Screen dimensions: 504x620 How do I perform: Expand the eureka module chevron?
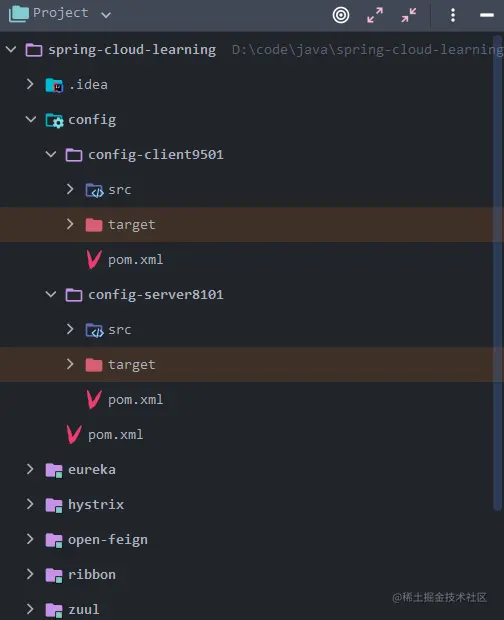[30, 469]
